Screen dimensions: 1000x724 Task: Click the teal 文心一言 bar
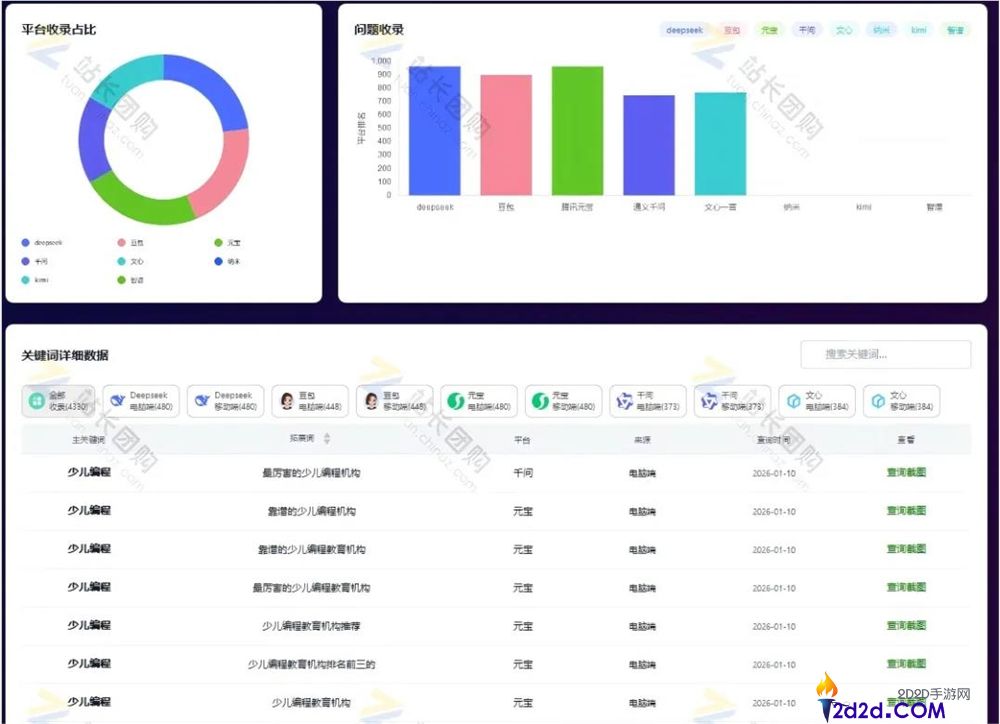[x=720, y=144]
